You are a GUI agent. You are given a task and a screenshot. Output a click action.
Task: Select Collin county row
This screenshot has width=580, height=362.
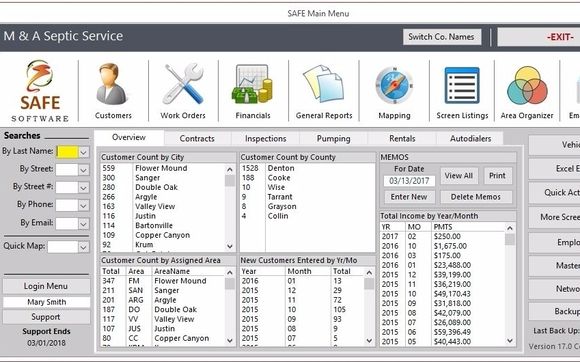point(307,216)
